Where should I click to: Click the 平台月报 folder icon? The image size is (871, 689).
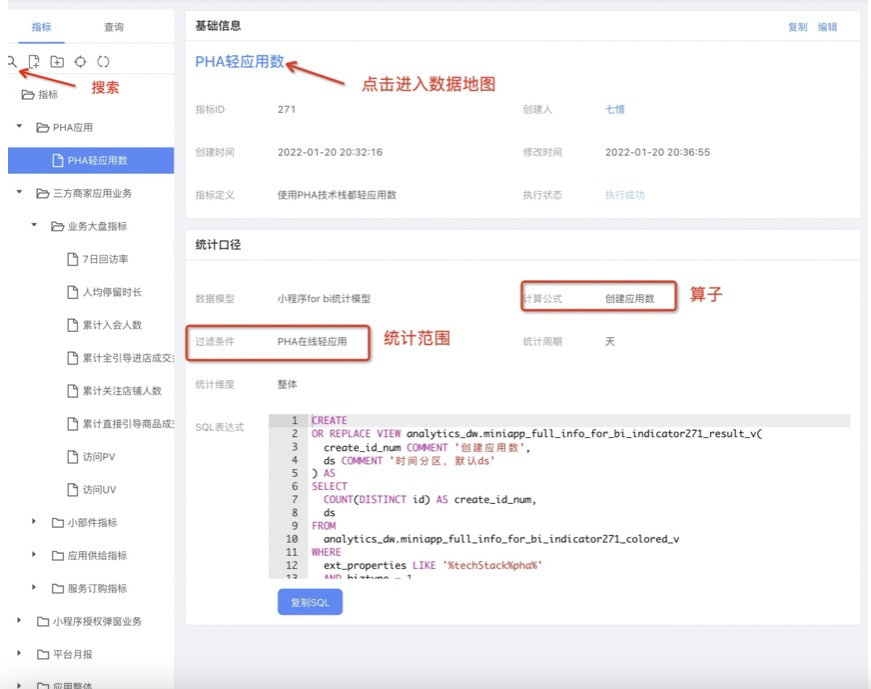tap(43, 654)
